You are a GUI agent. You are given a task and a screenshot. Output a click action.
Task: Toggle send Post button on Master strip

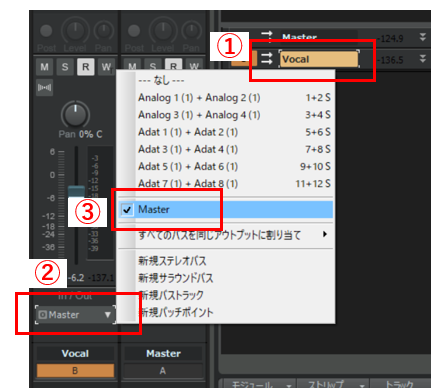tap(134, 31)
